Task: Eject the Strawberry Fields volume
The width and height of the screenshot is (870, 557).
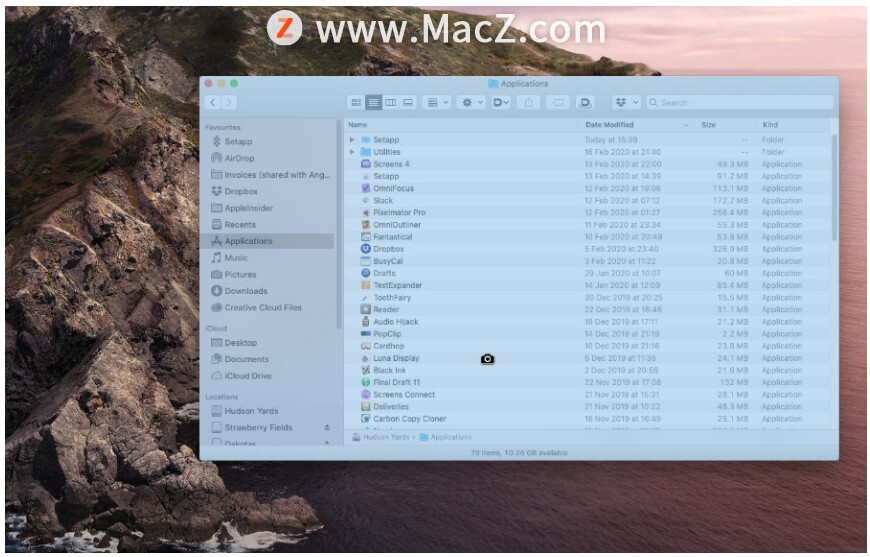Action: click(327, 427)
